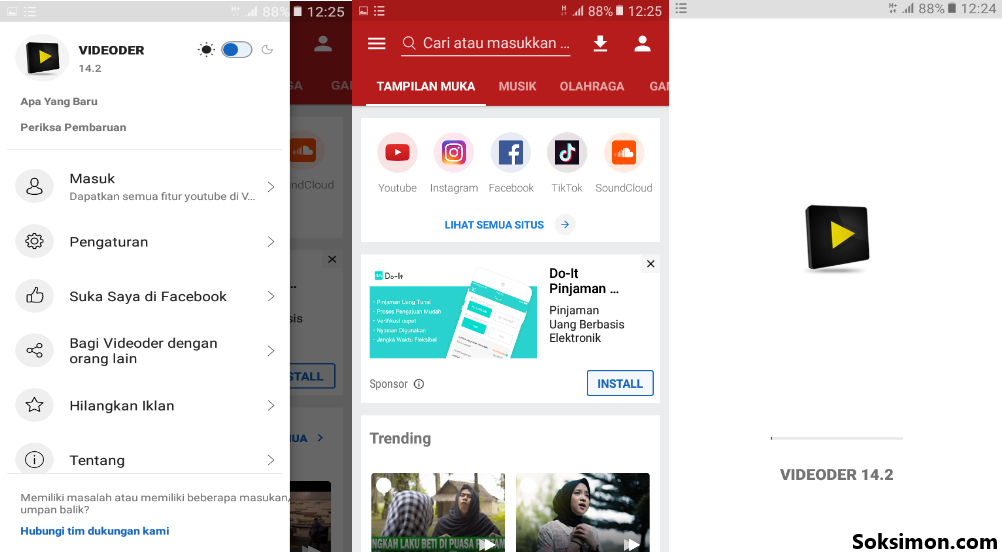Open the hamburger menu in red header

376,43
